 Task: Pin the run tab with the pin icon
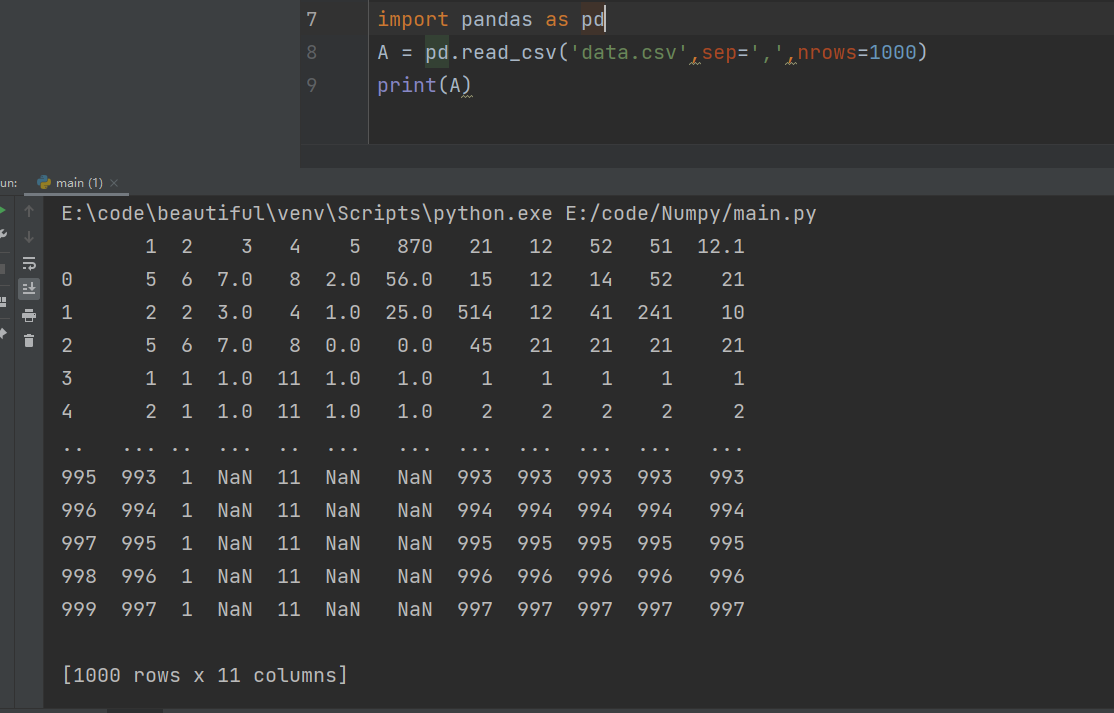click(x=3, y=333)
